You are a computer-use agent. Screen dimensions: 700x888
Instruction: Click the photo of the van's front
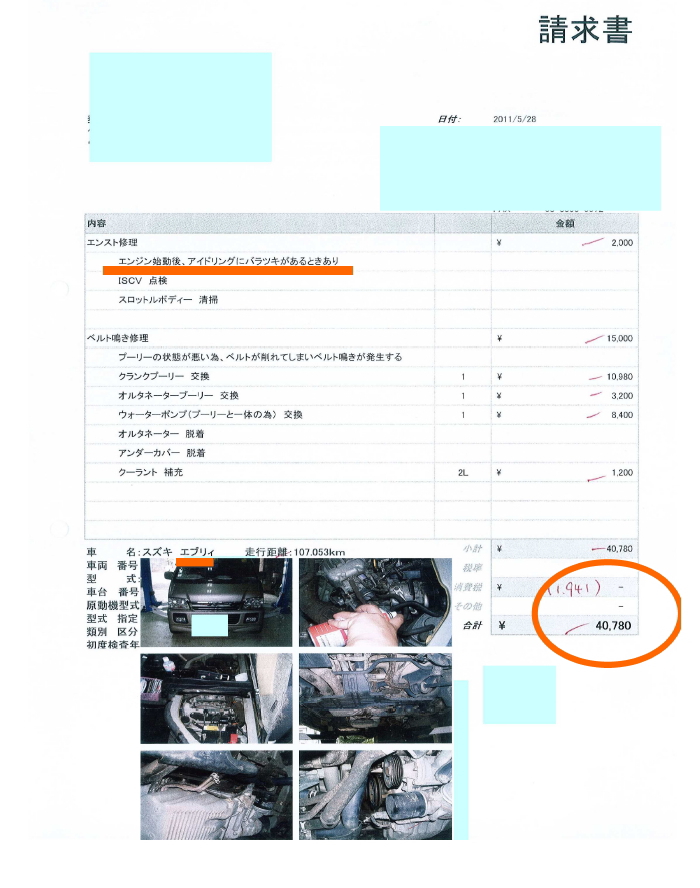coord(215,602)
